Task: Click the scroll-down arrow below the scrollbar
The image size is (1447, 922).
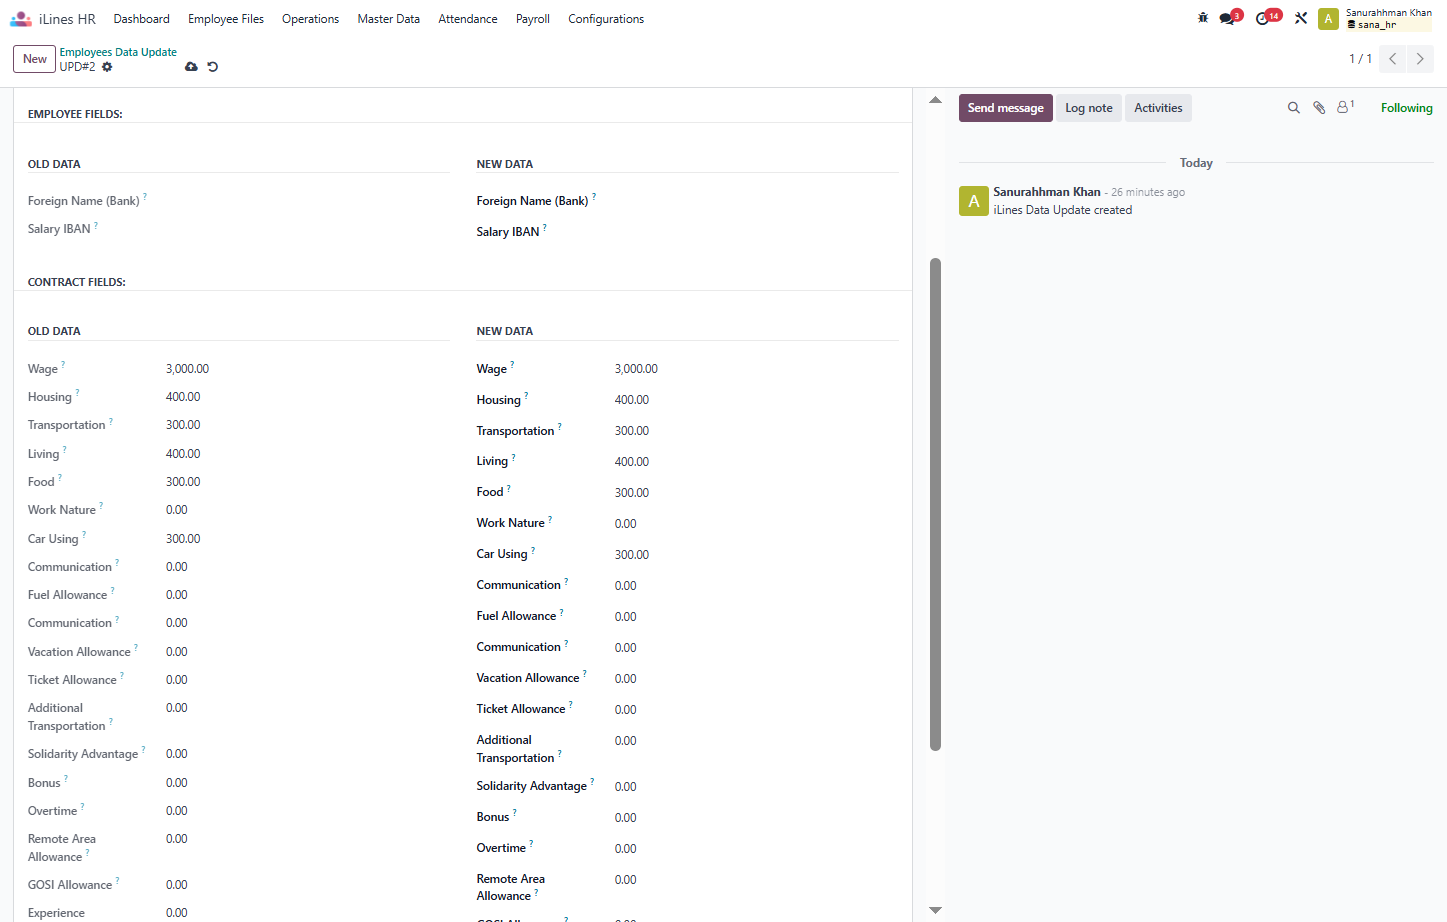Action: click(x=936, y=910)
